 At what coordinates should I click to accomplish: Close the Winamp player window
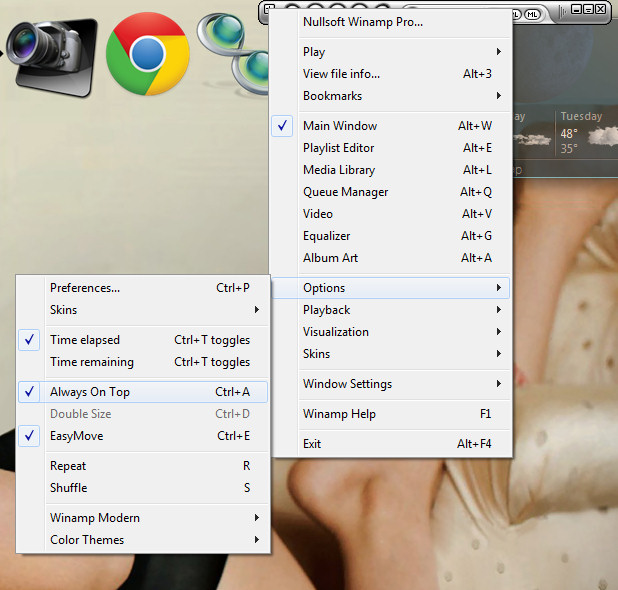tap(601, 9)
